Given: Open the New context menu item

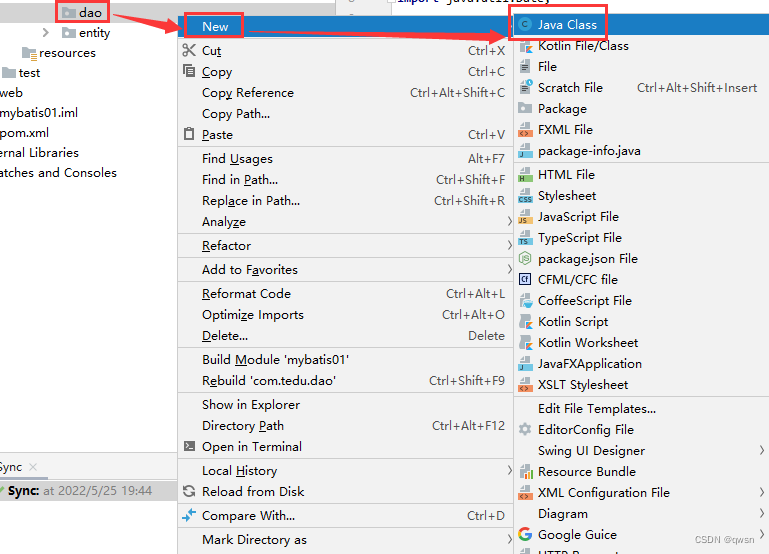Looking at the screenshot, I should [346, 26].
